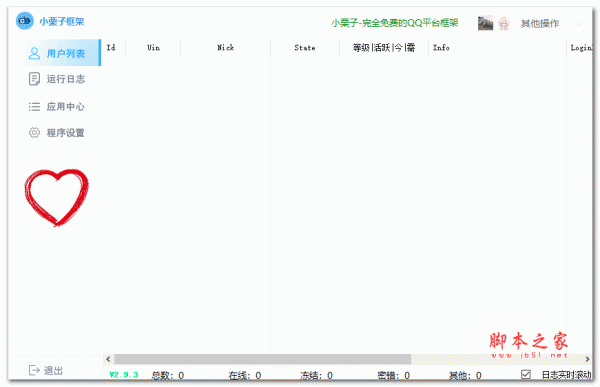Click the red heart image

(x=57, y=197)
